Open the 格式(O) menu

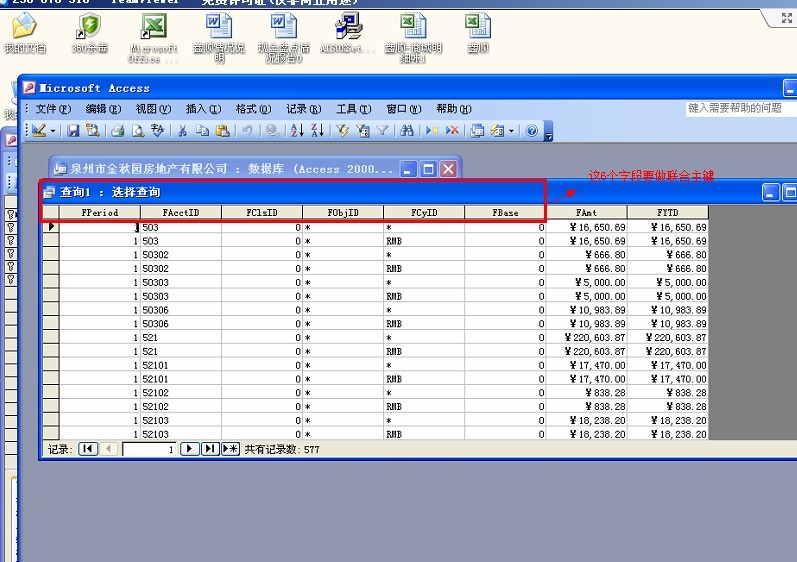pos(253,109)
